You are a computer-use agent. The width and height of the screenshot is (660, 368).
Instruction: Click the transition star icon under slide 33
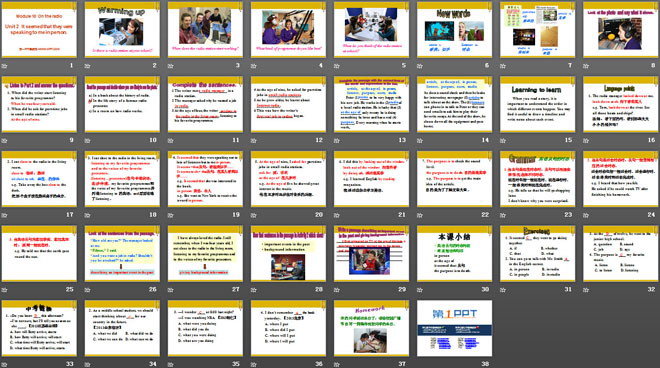4,364
